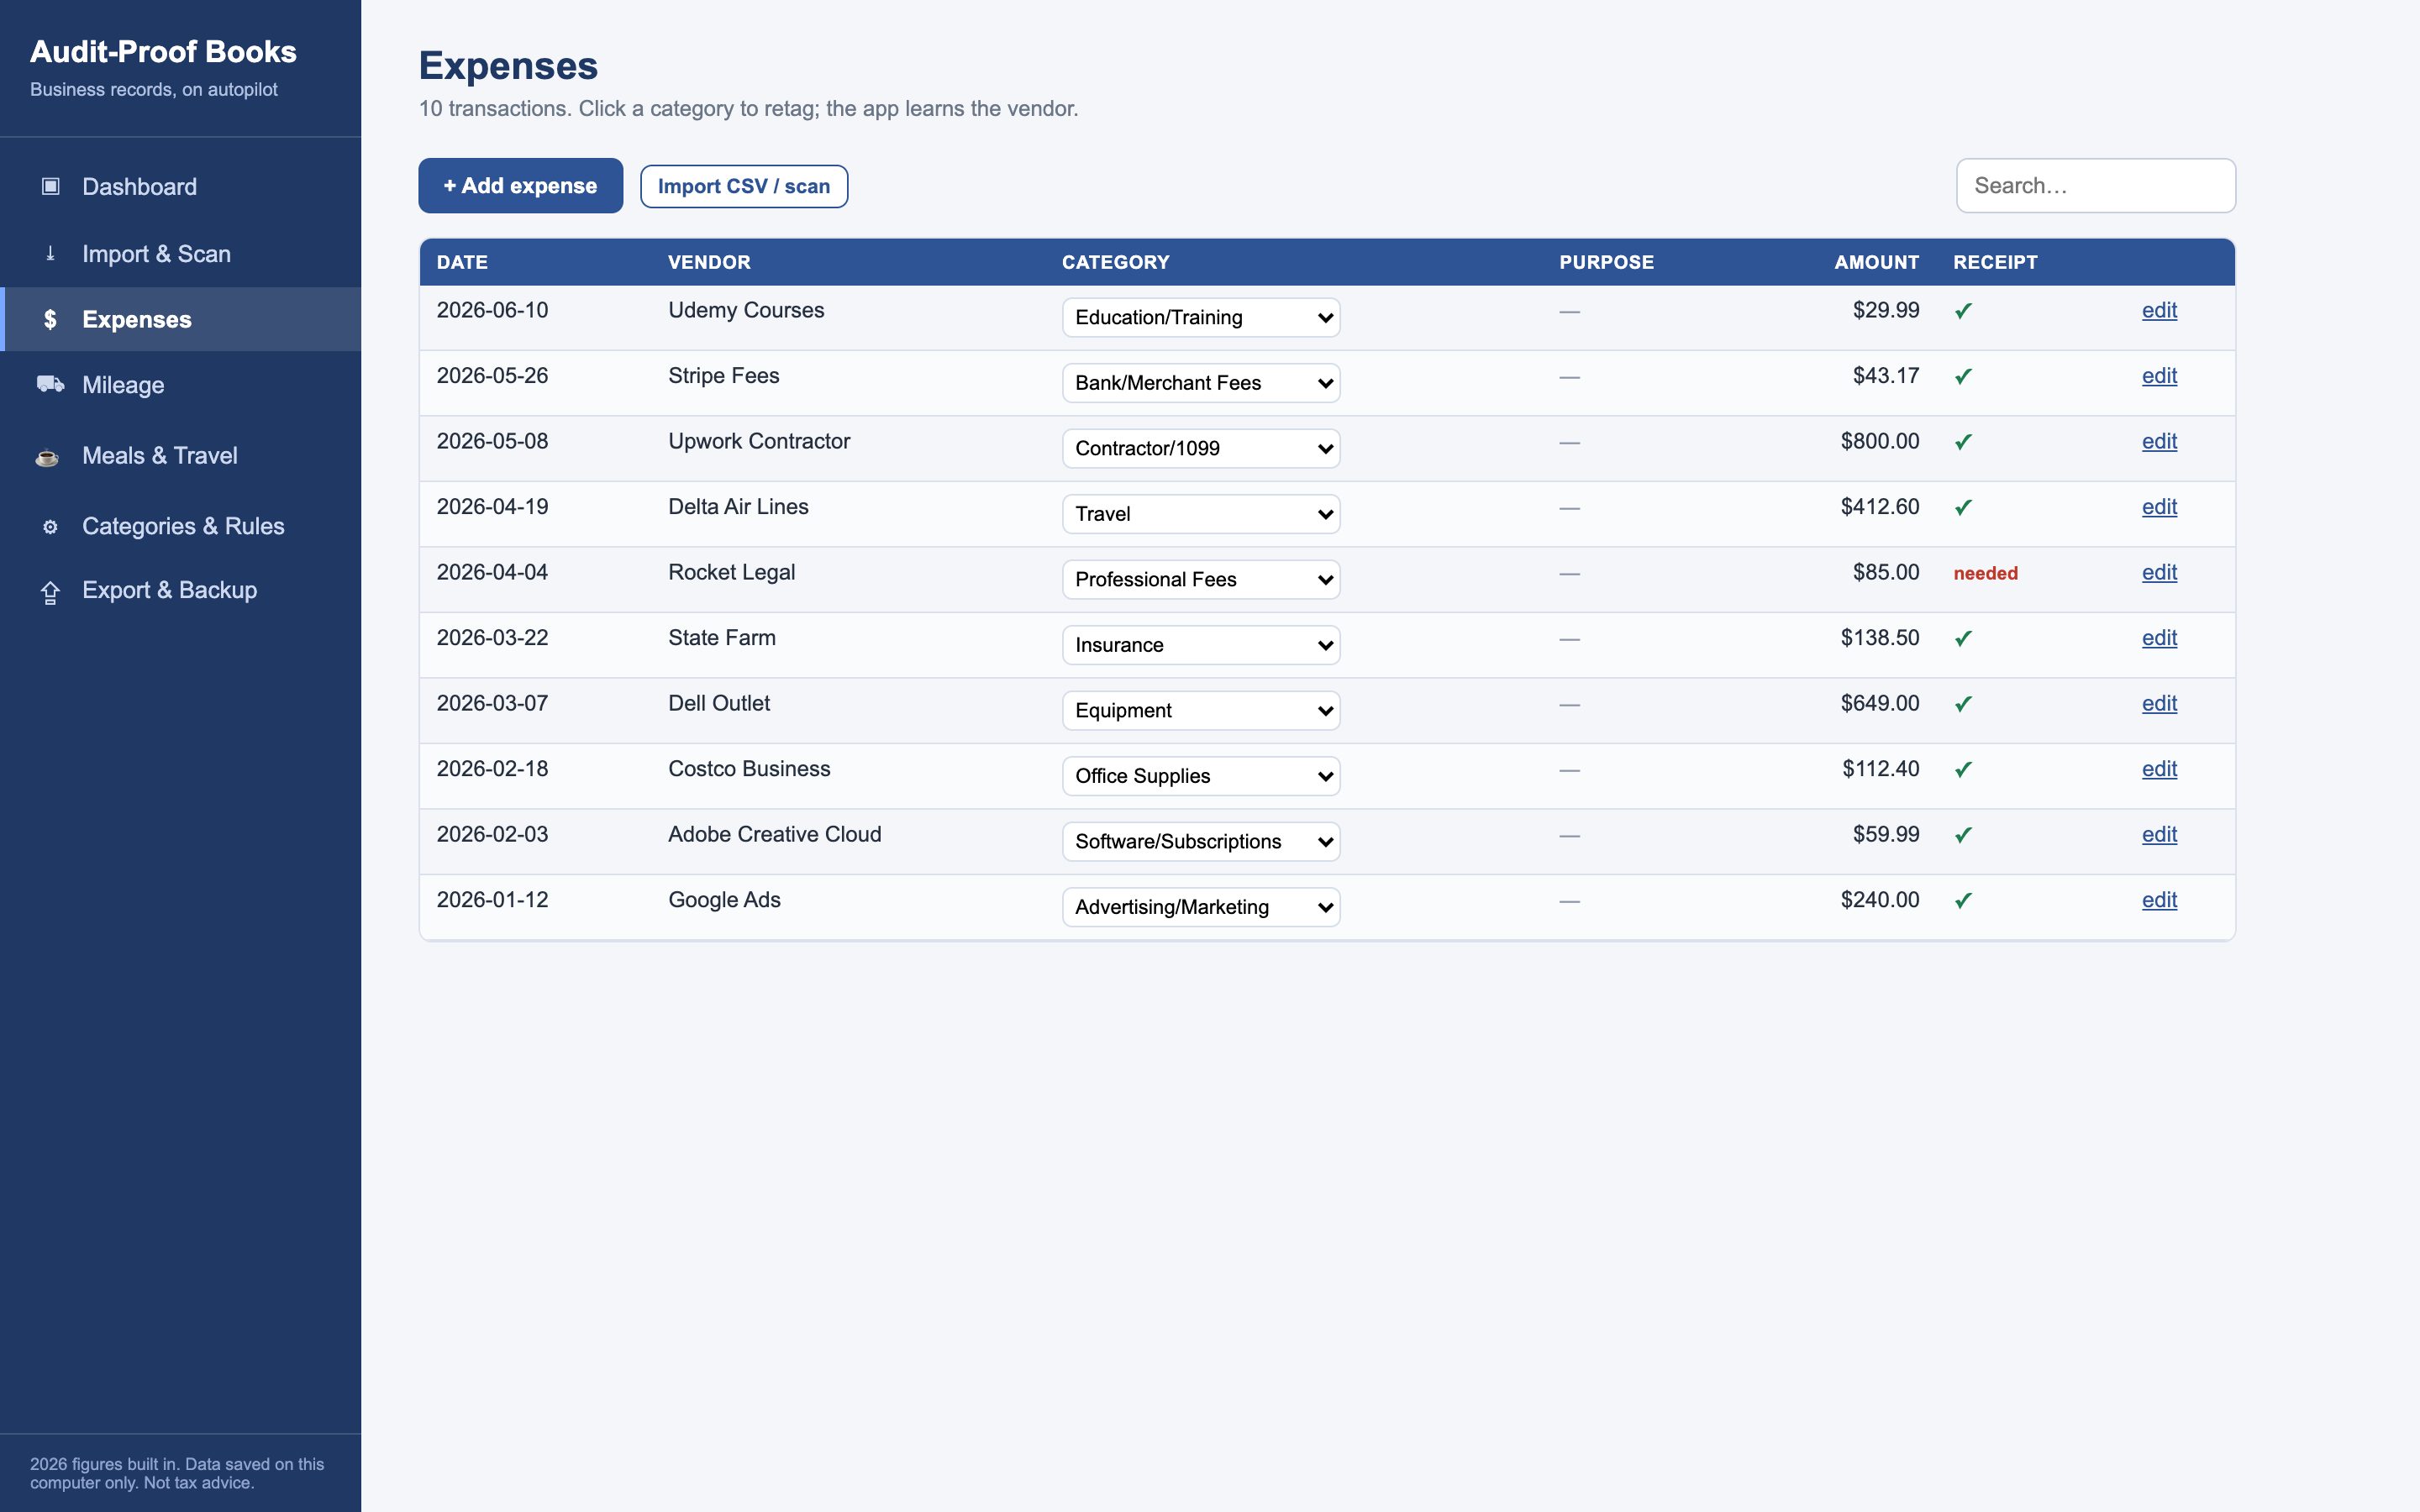
Task: Click the $800.00 amount cell
Action: tap(1879, 441)
